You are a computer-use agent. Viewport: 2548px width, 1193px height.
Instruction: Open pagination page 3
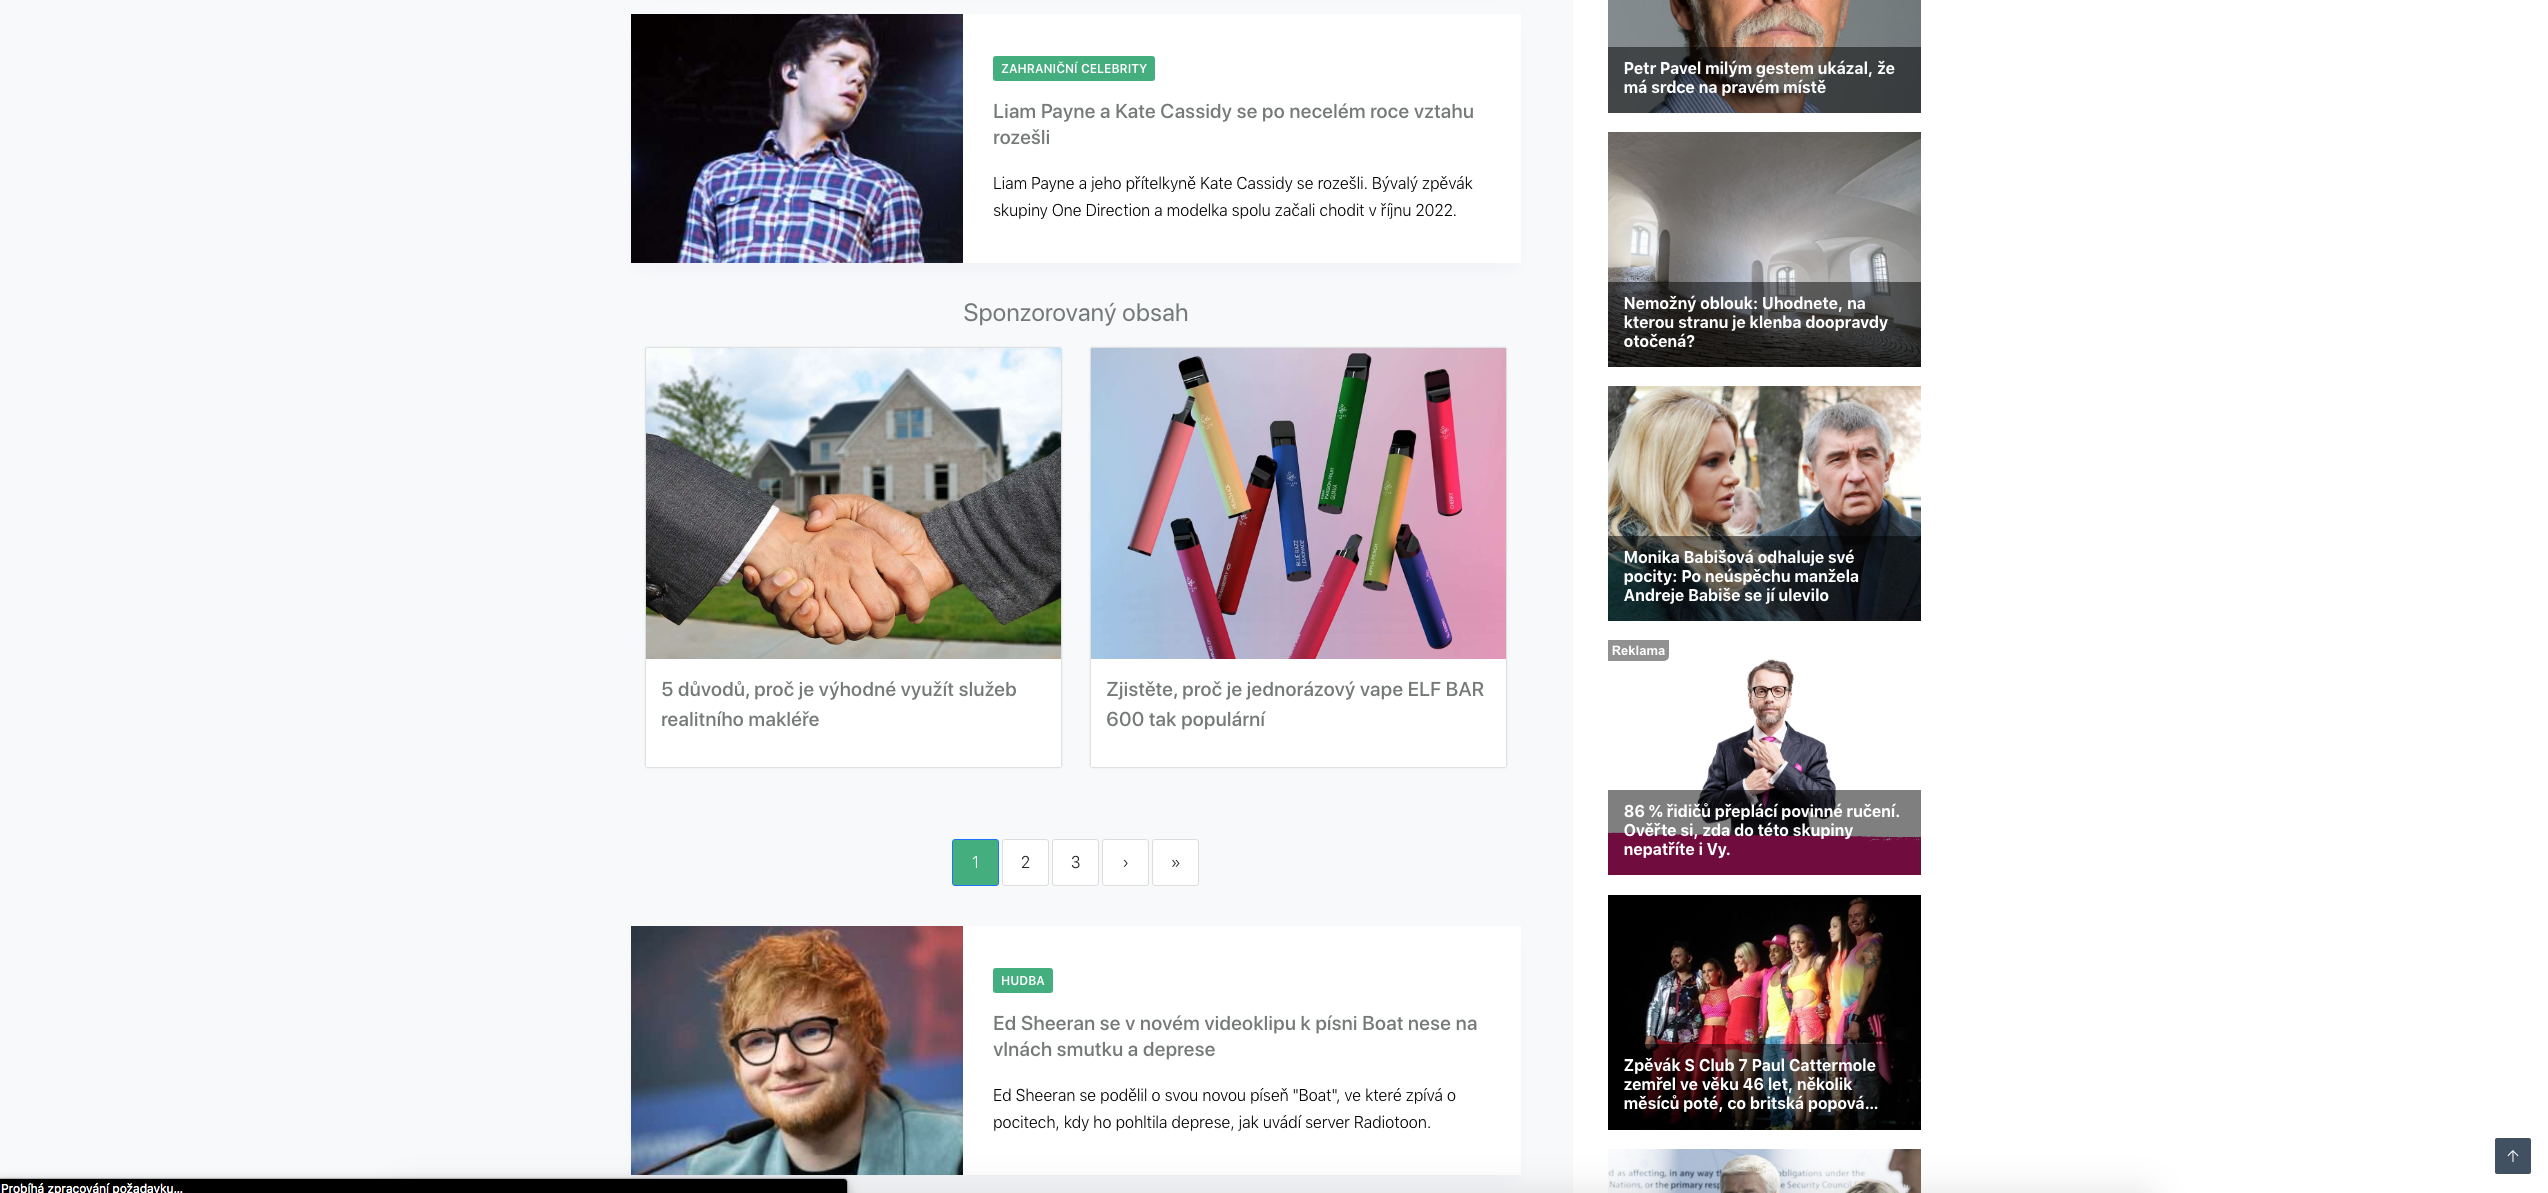(x=1075, y=862)
